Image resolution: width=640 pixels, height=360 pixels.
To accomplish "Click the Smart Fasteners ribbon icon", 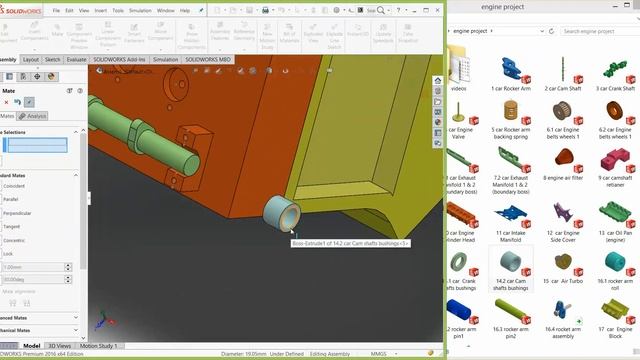I will [x=134, y=33].
